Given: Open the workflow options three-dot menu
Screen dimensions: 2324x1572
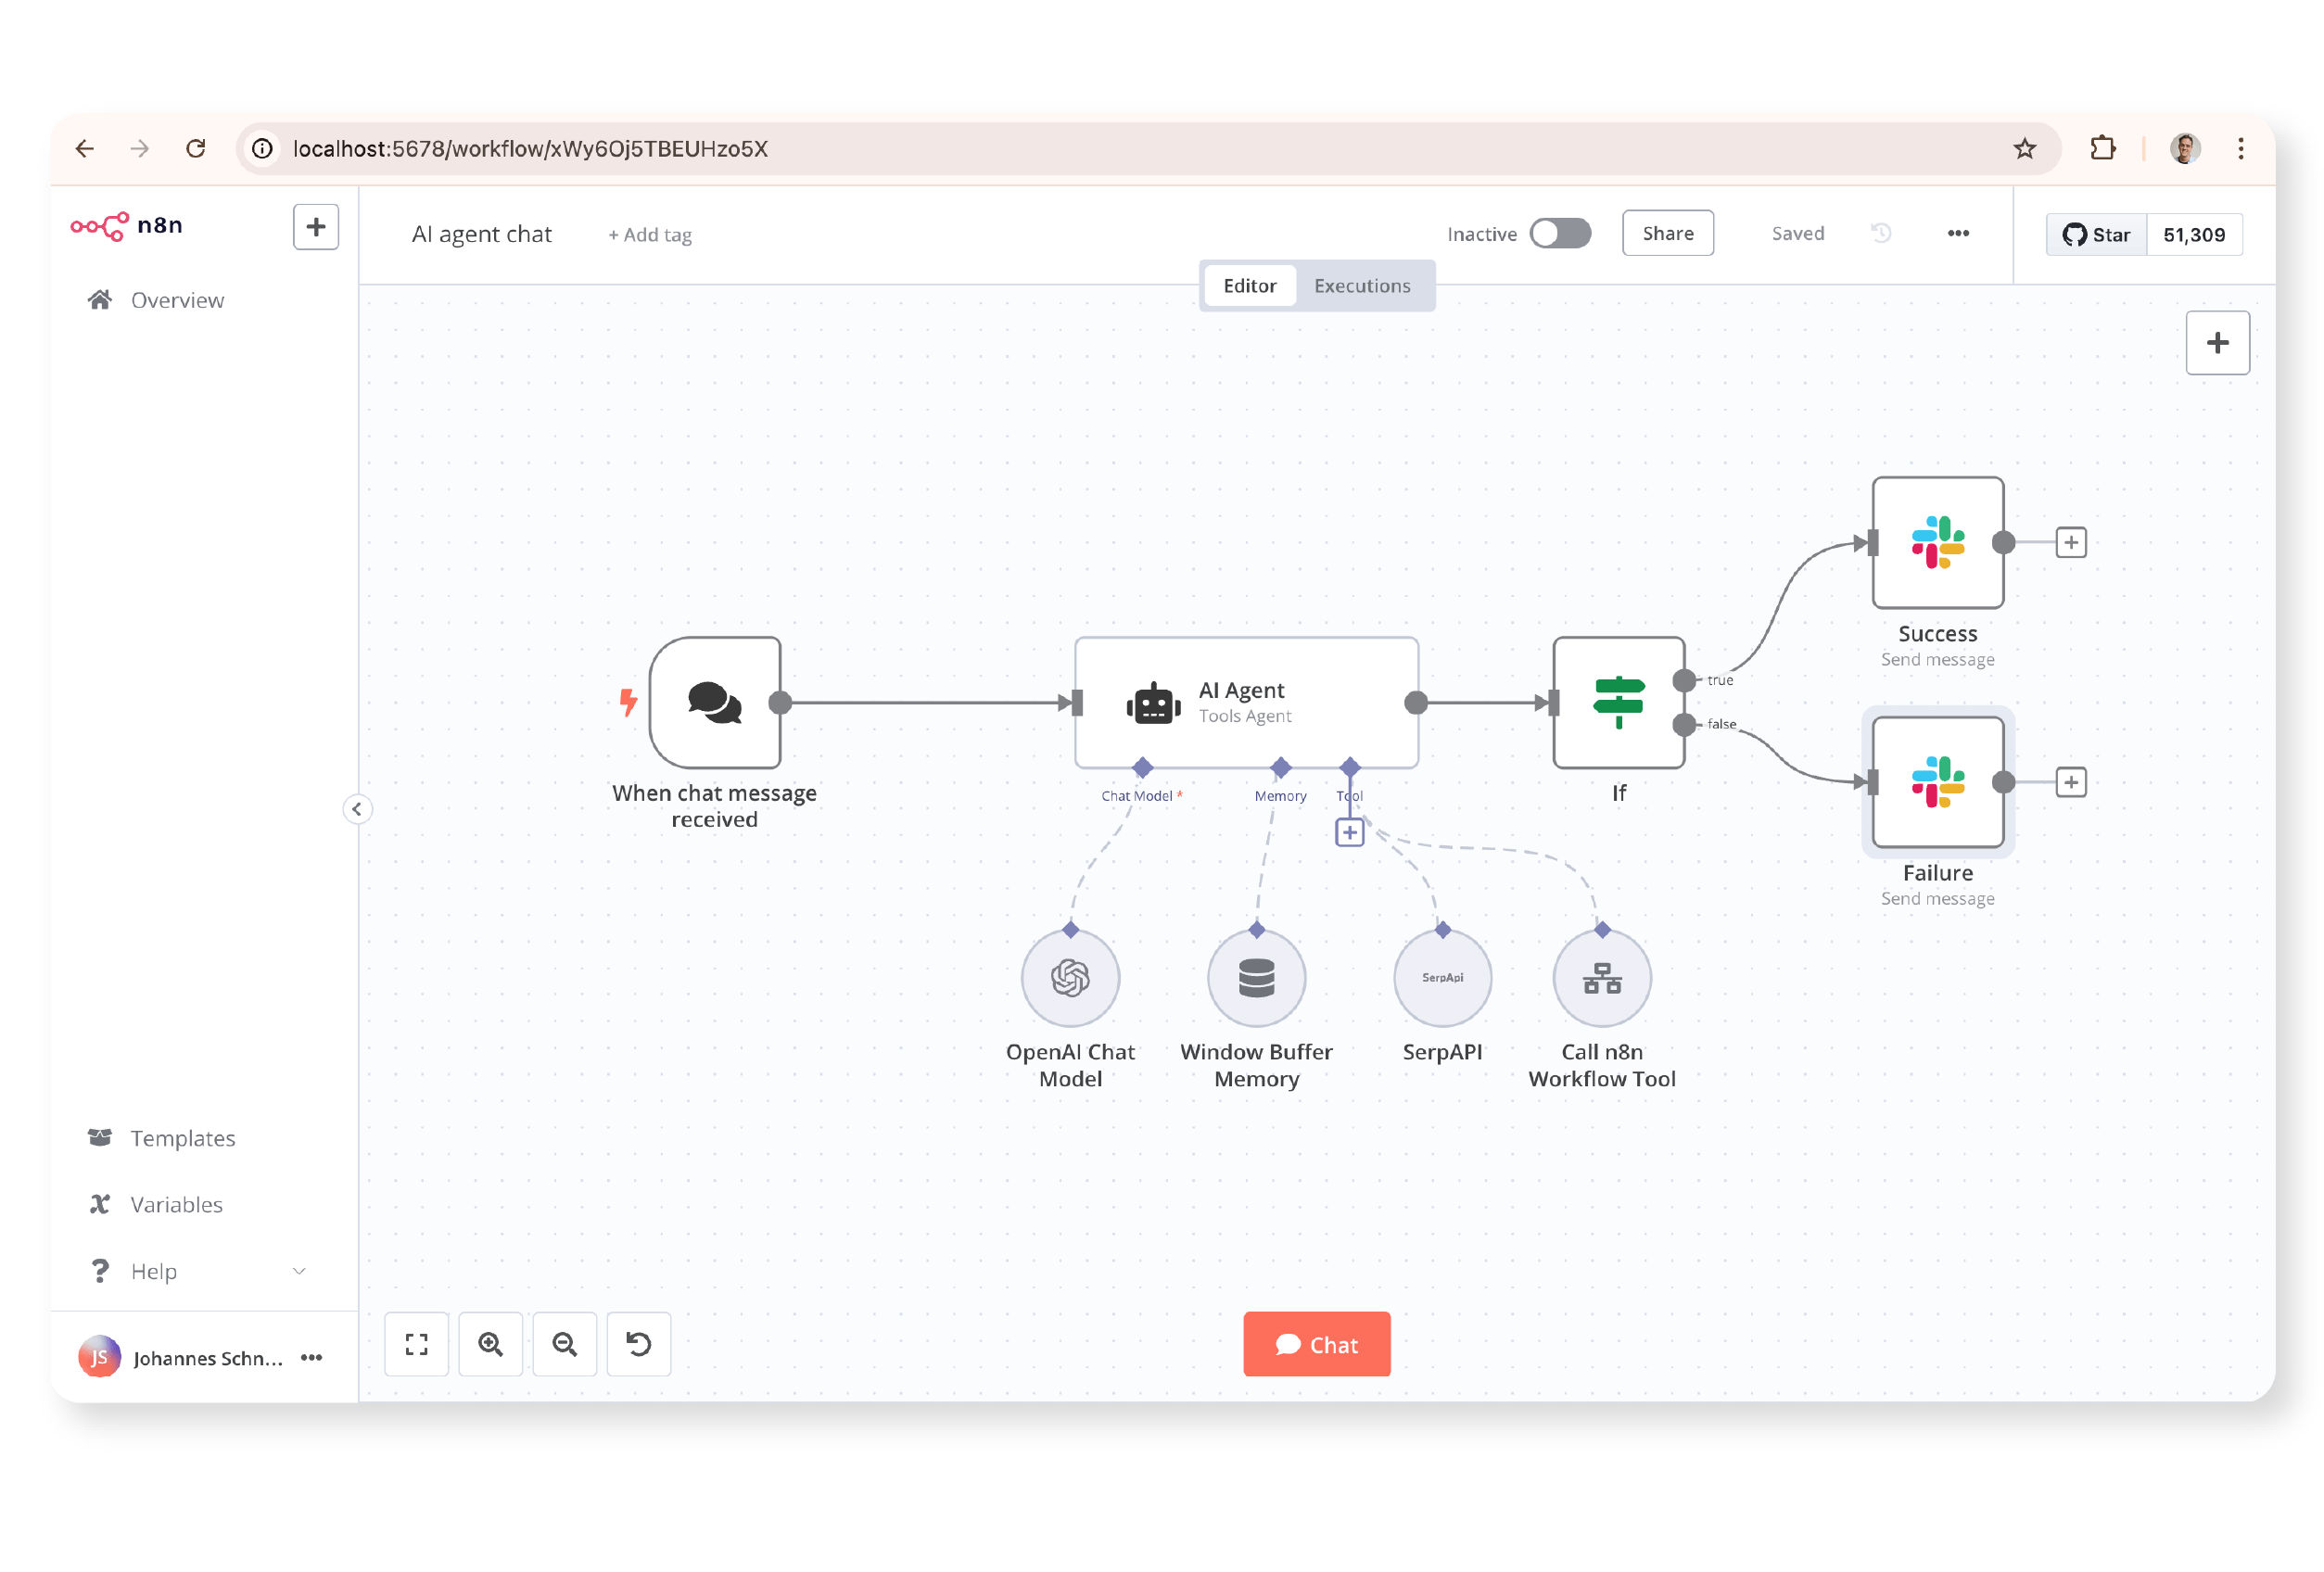Looking at the screenshot, I should tap(1958, 232).
